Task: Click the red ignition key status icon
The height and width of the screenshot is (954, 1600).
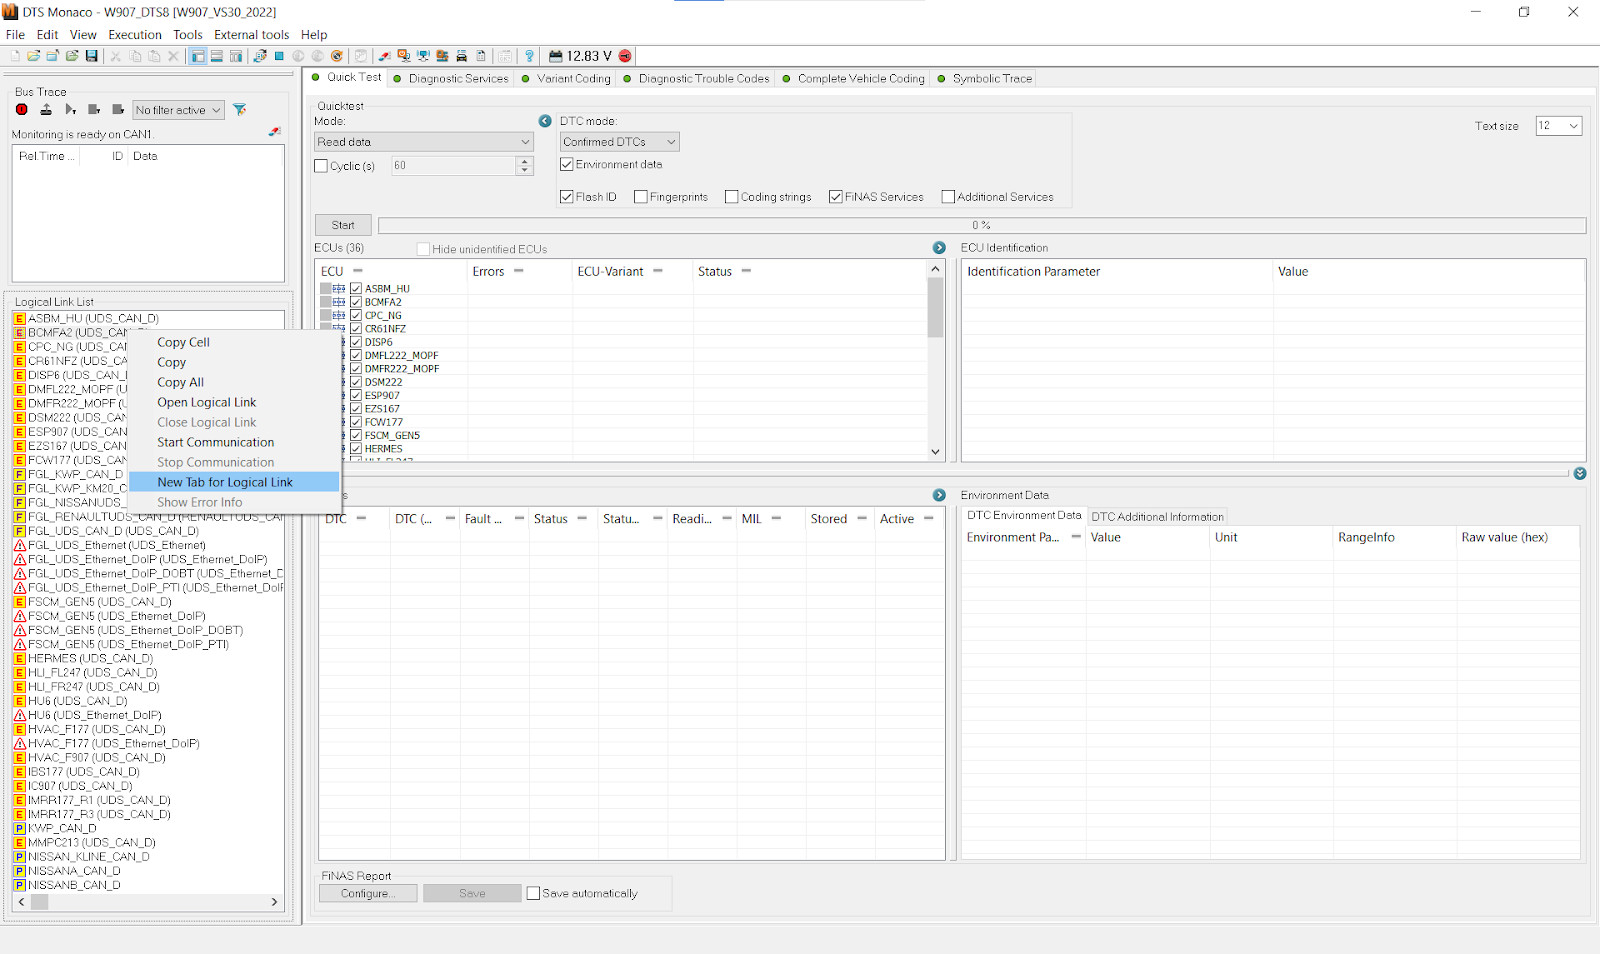Action: point(625,56)
